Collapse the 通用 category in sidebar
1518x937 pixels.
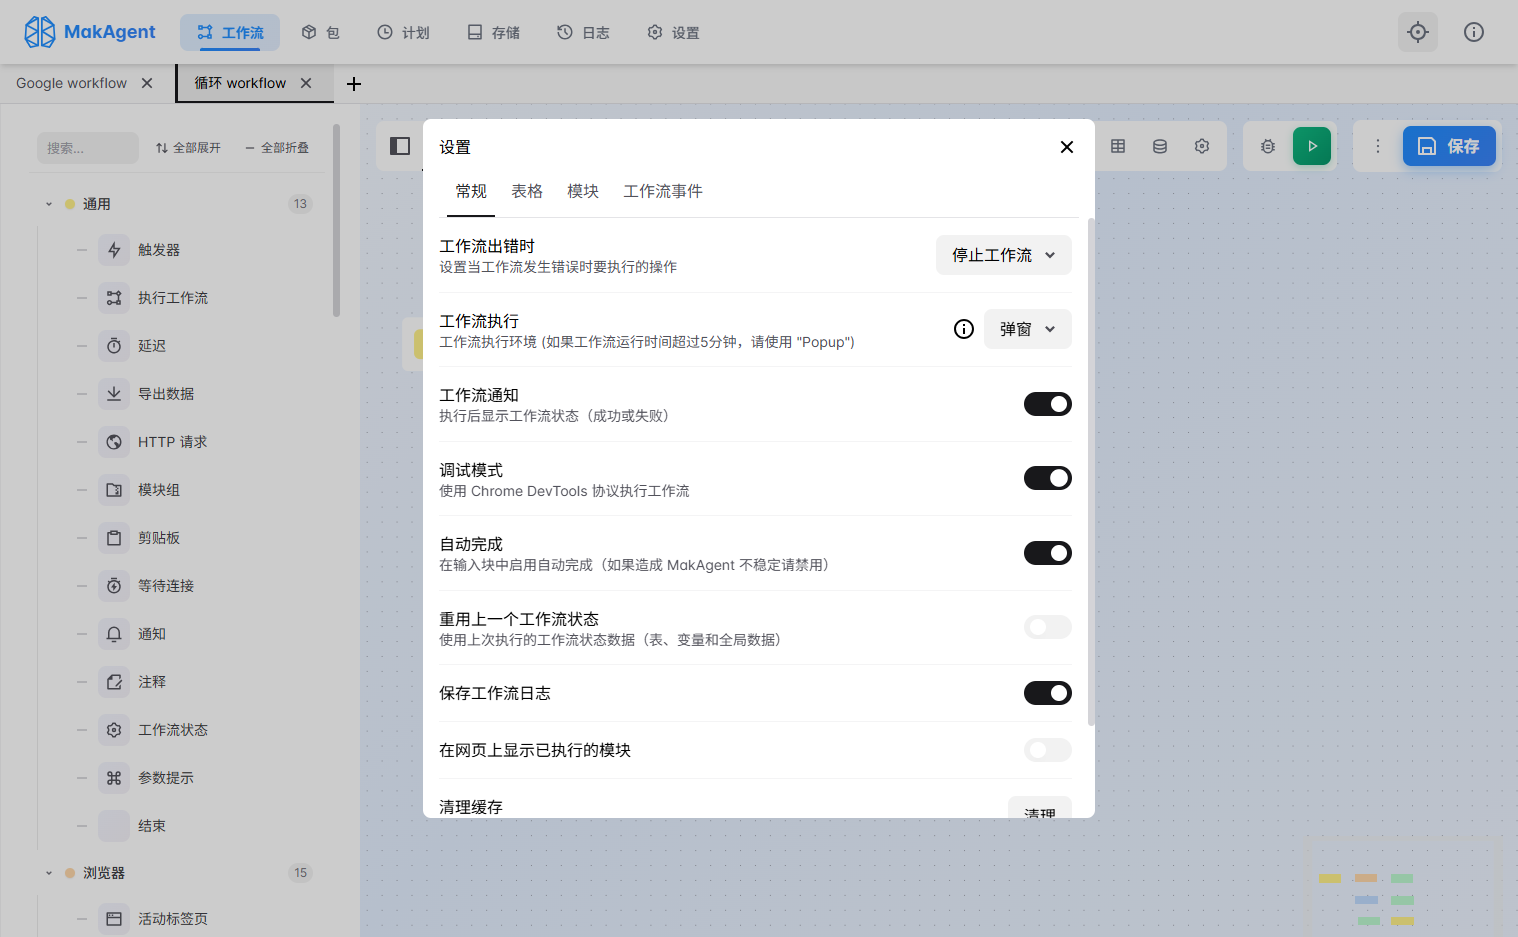pos(48,203)
